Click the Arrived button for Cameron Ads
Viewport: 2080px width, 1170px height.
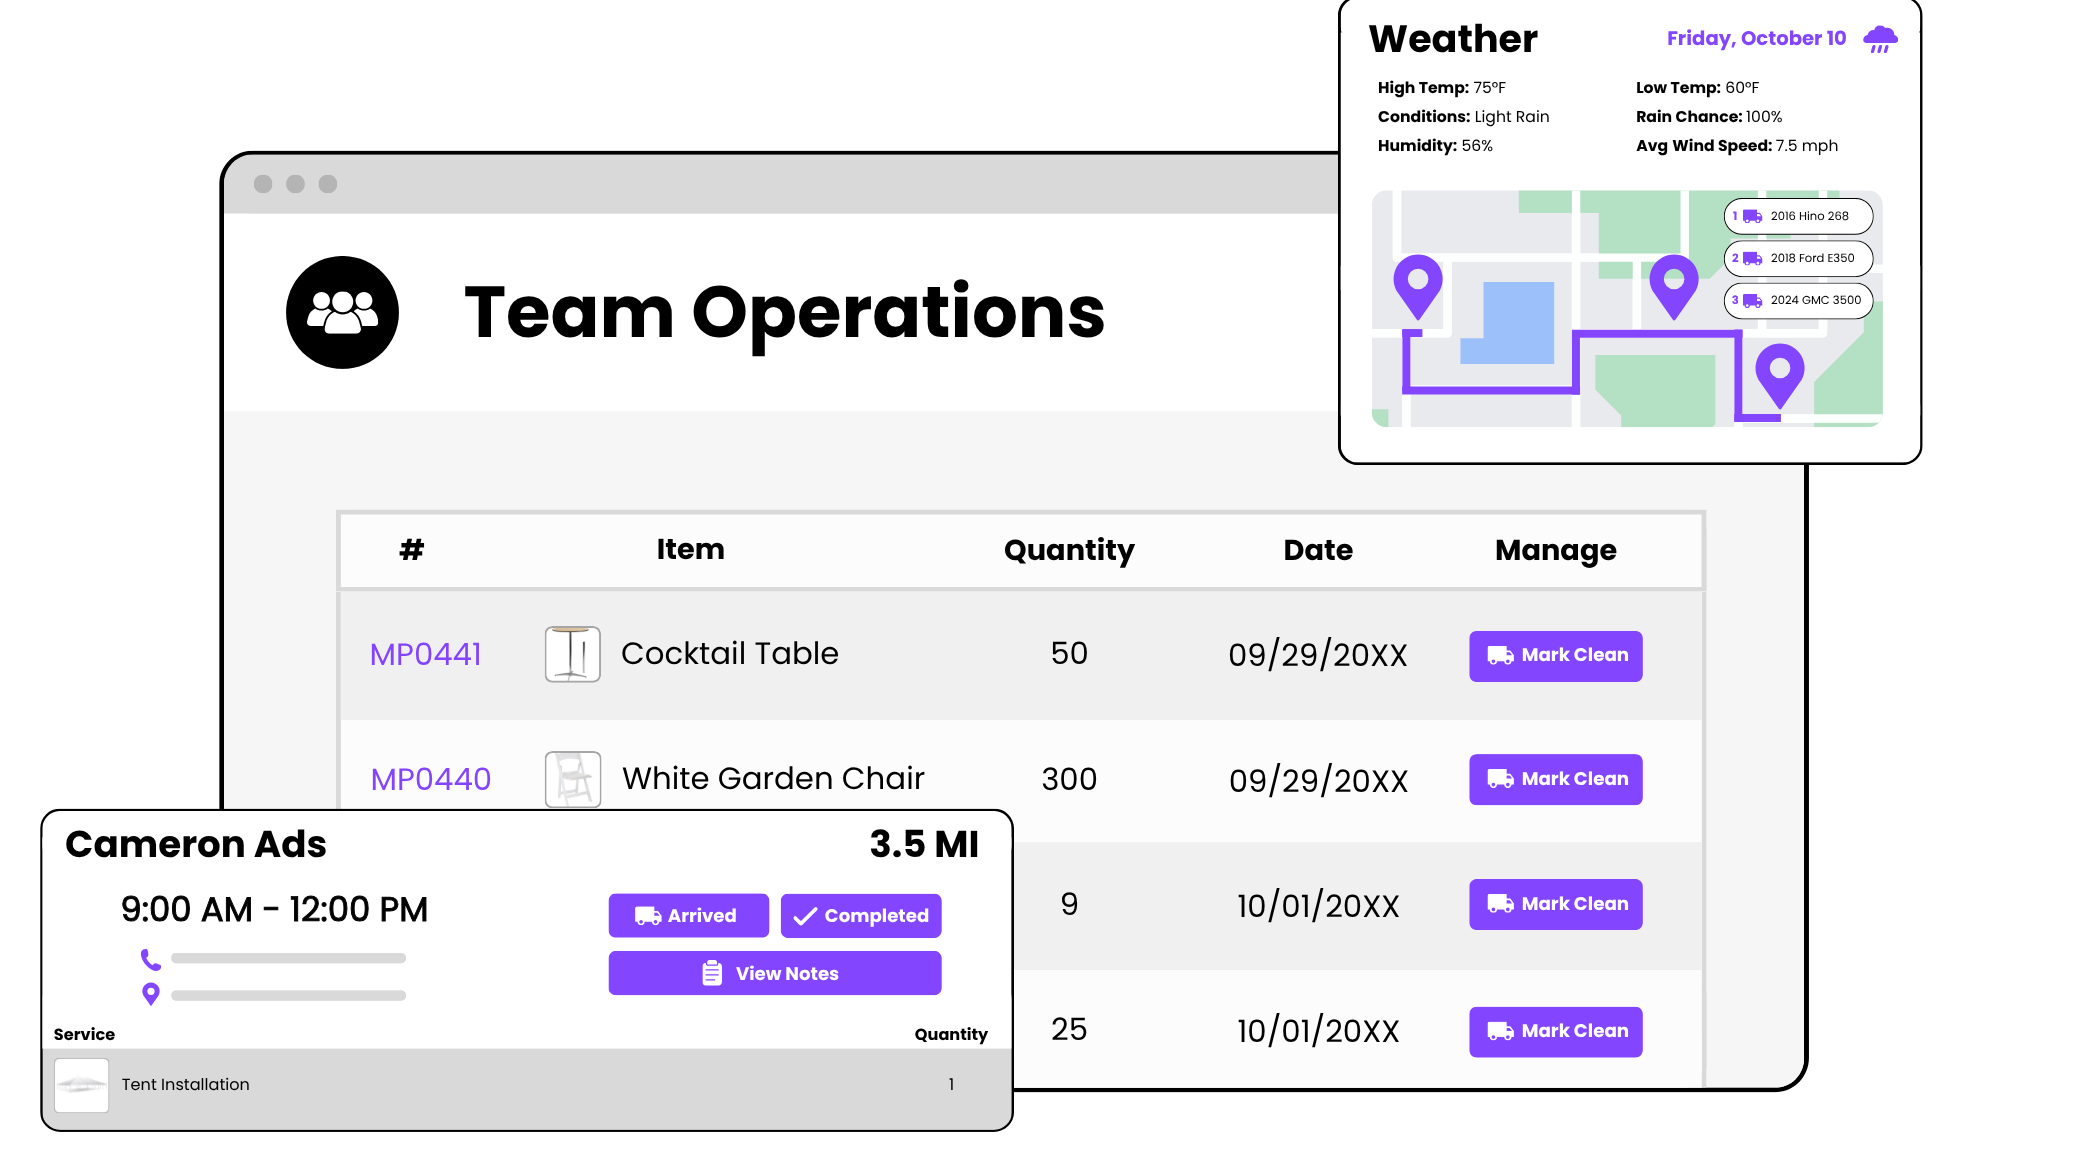point(688,916)
